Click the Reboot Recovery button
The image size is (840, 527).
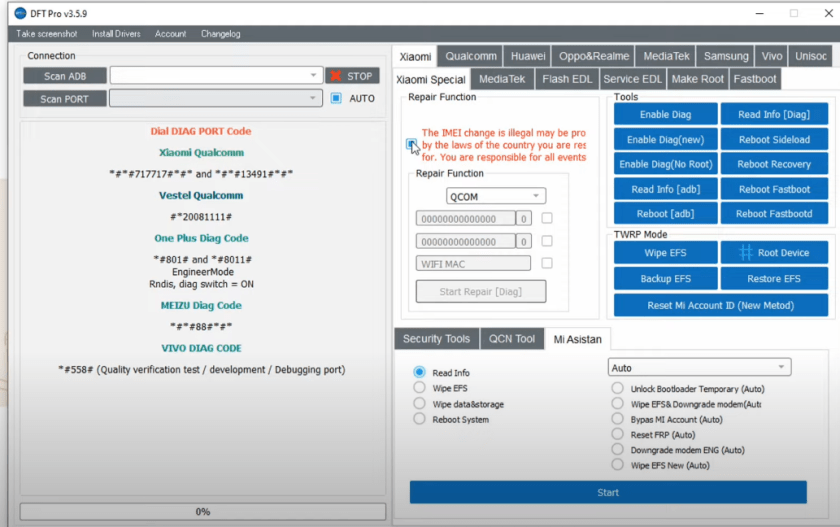pos(774,164)
